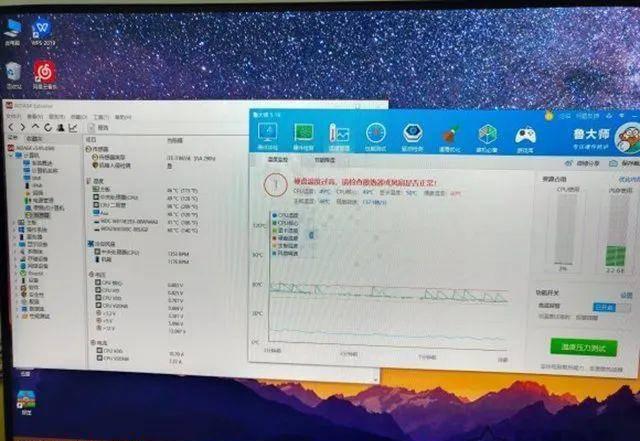Open AIDA64 帮助 menu
640x441 pixels.
[x=122, y=118]
